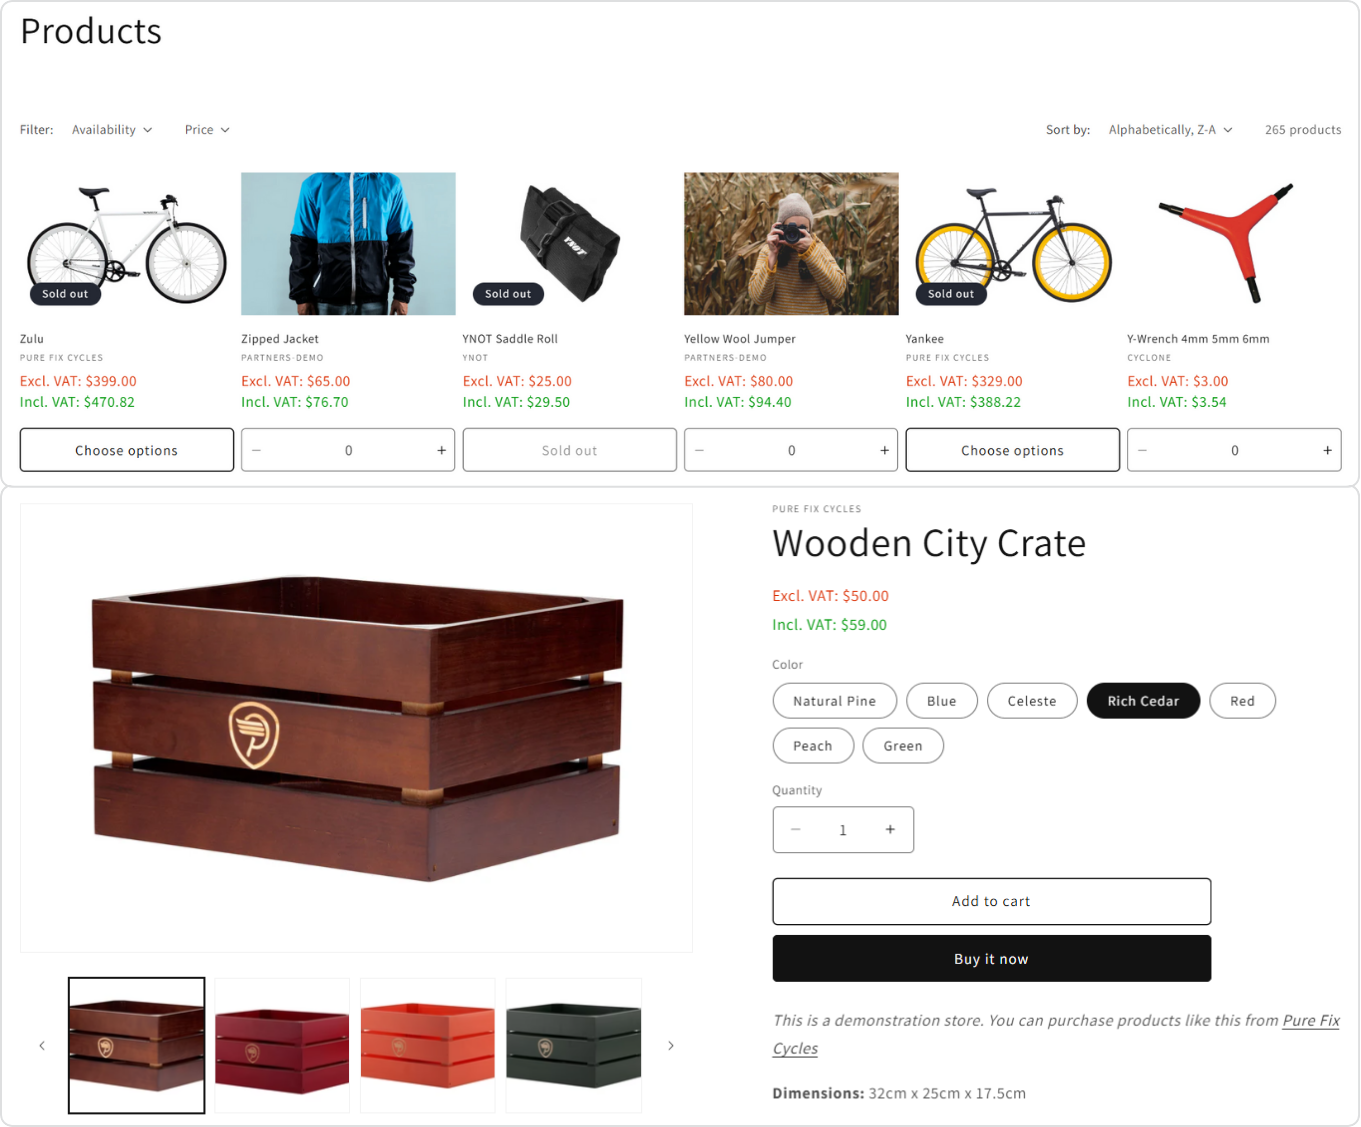Choose the Celeste color variant

click(x=1032, y=701)
